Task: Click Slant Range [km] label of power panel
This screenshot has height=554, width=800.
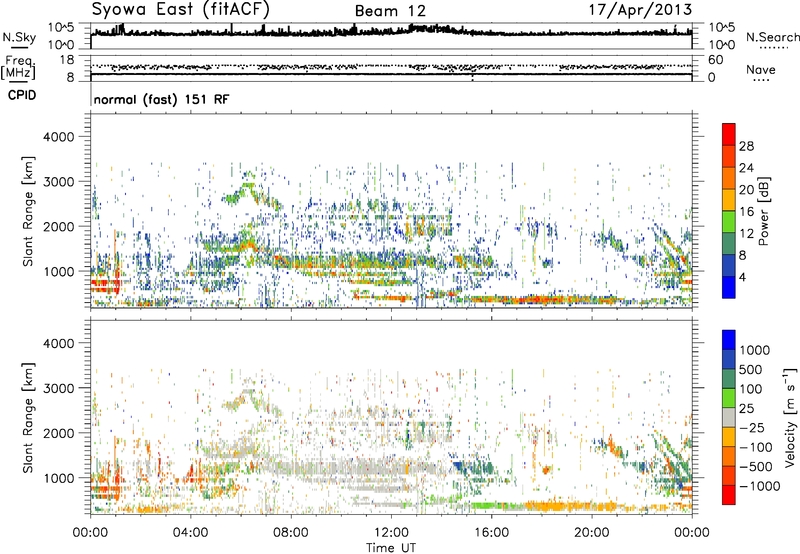Action: [x=28, y=211]
